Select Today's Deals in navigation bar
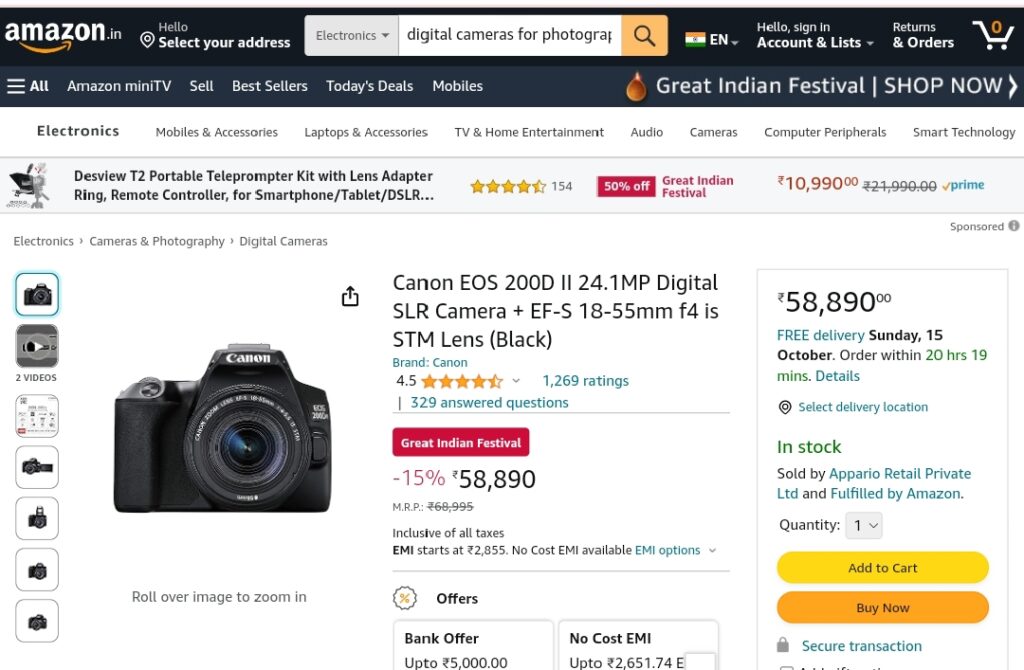 click(x=370, y=86)
